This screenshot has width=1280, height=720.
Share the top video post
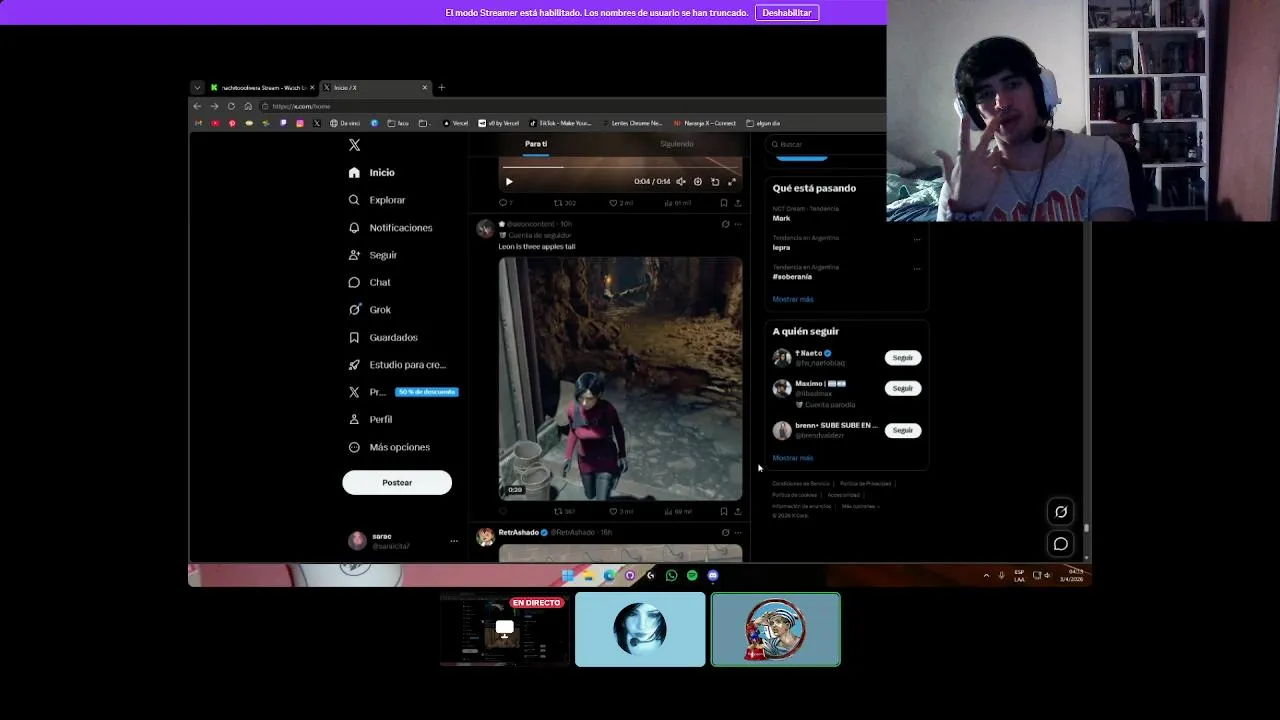pos(738,203)
